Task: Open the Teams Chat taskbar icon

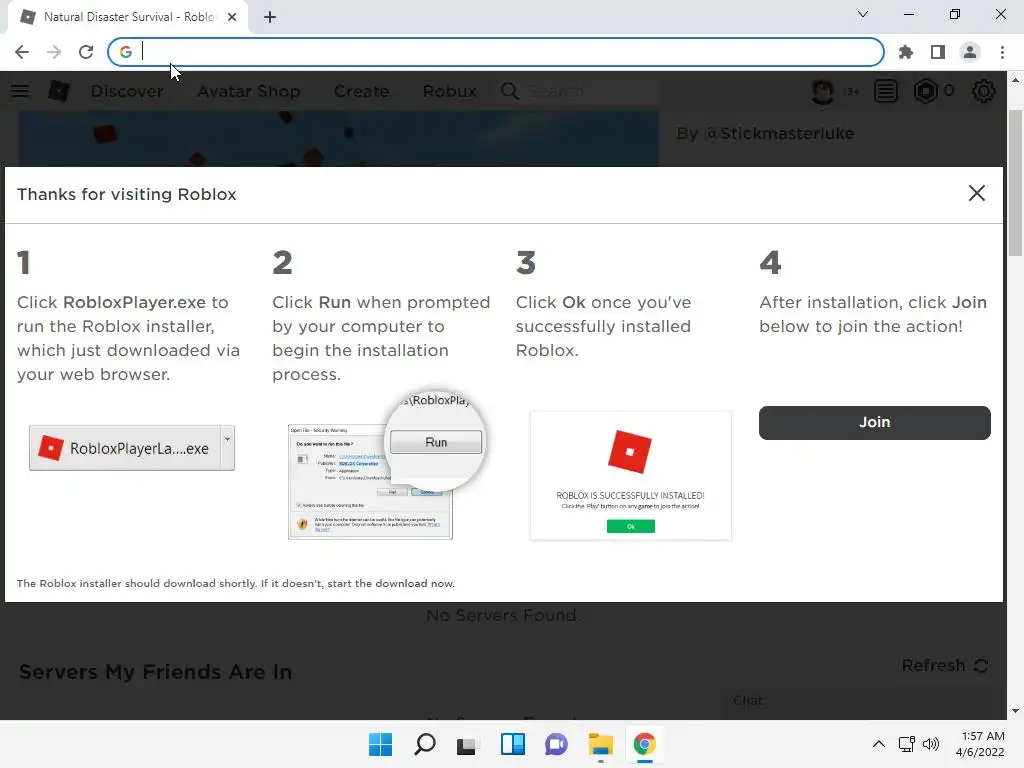Action: (x=556, y=744)
